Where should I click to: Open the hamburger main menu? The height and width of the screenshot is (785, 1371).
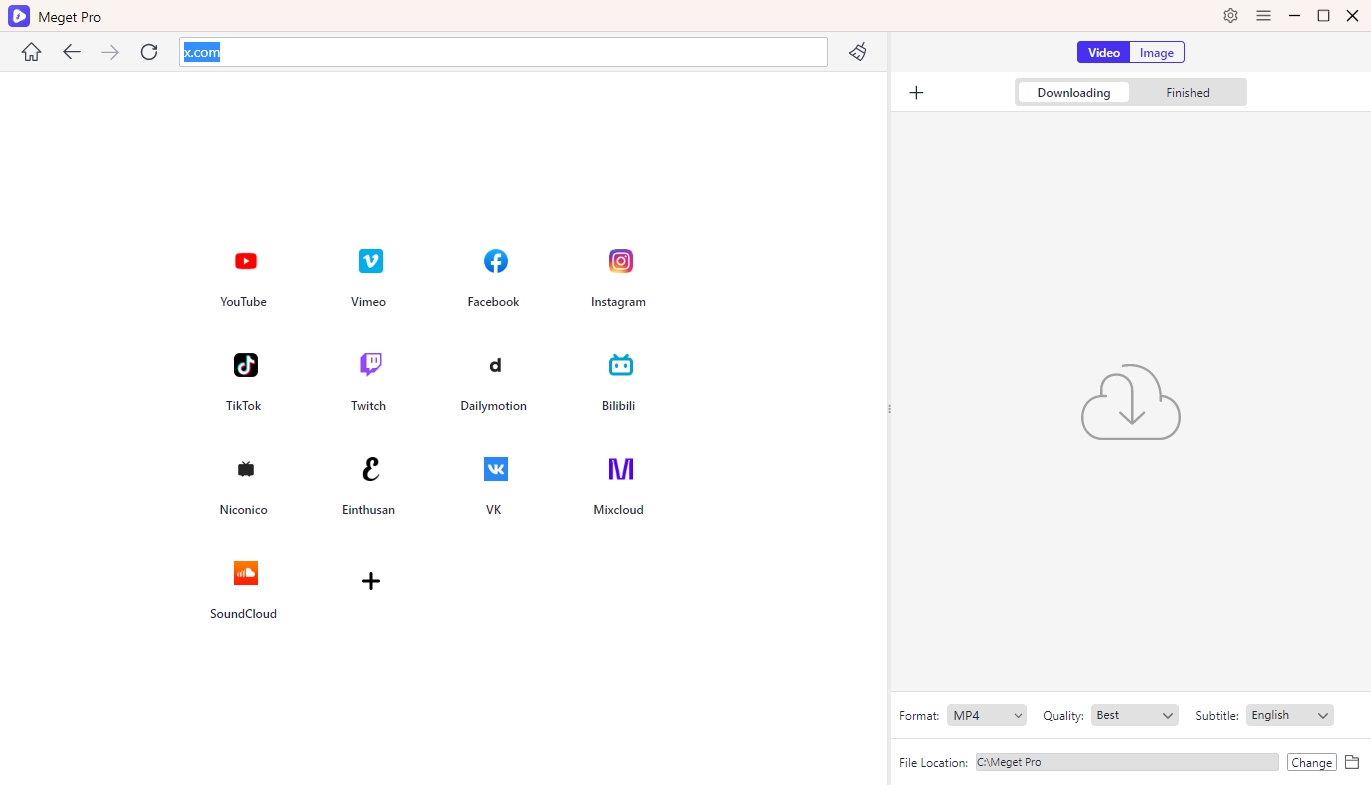click(1263, 16)
